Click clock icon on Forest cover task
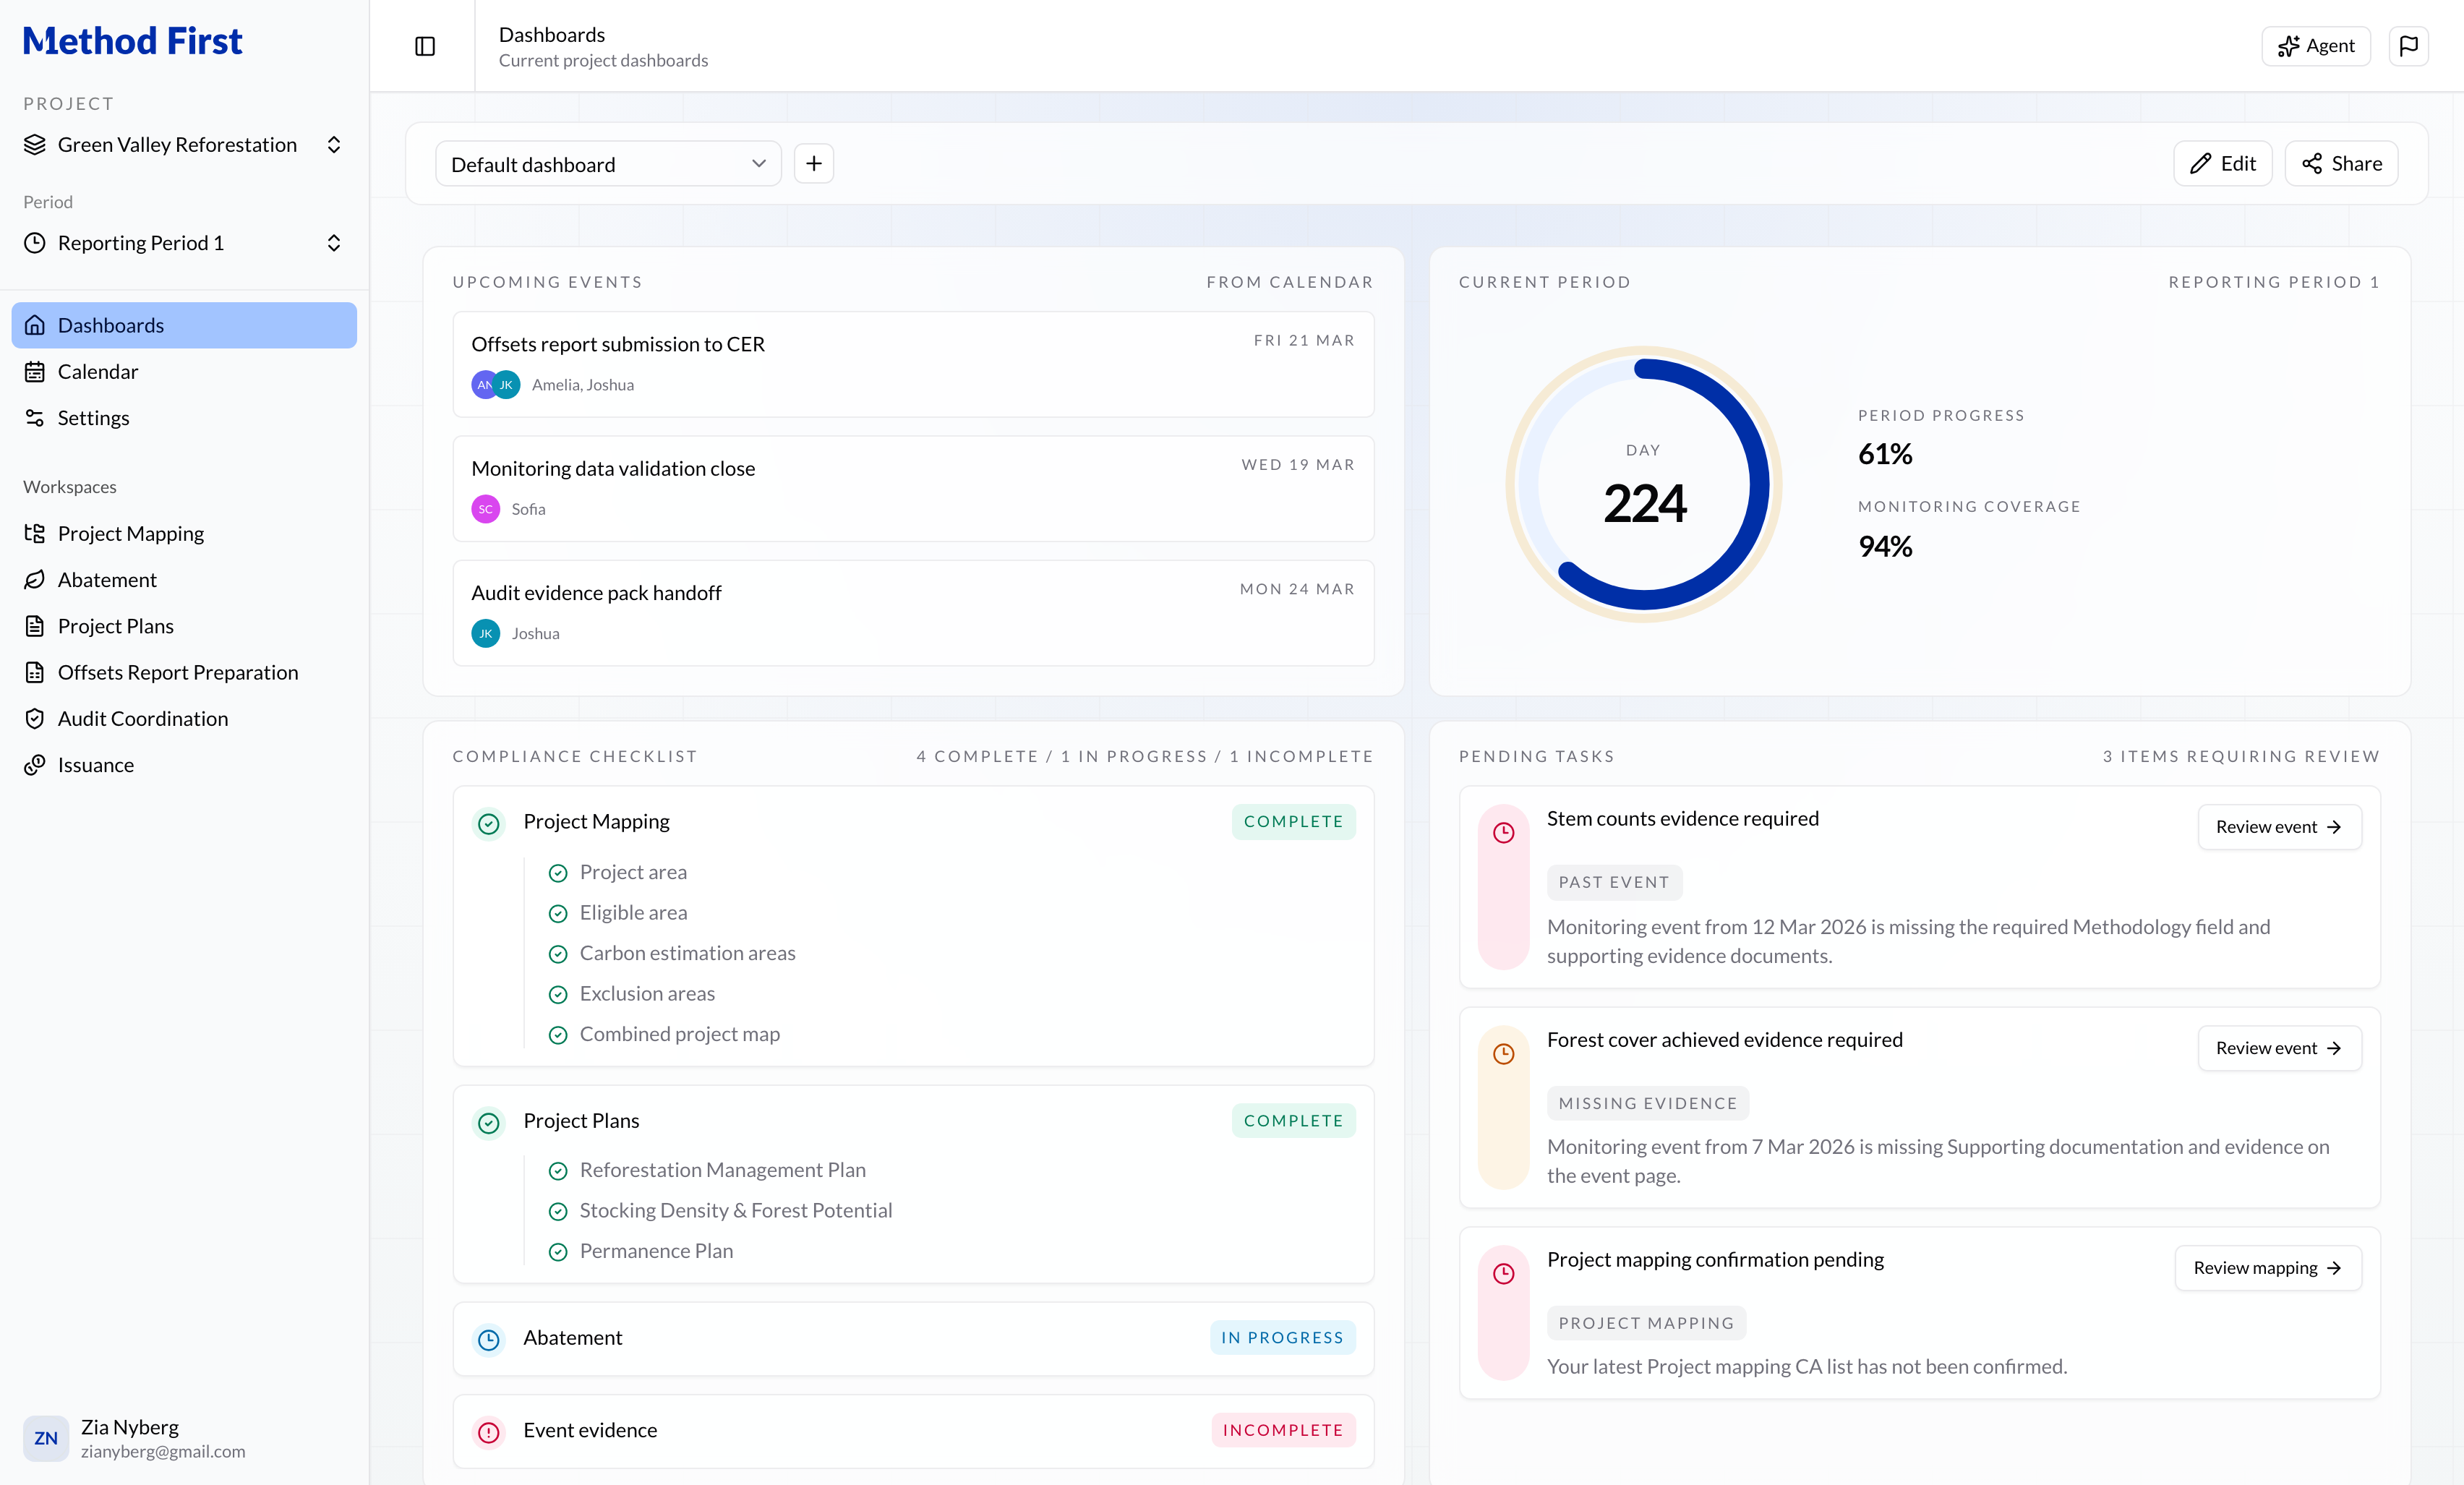This screenshot has height=1485, width=2464. coord(1504,1054)
